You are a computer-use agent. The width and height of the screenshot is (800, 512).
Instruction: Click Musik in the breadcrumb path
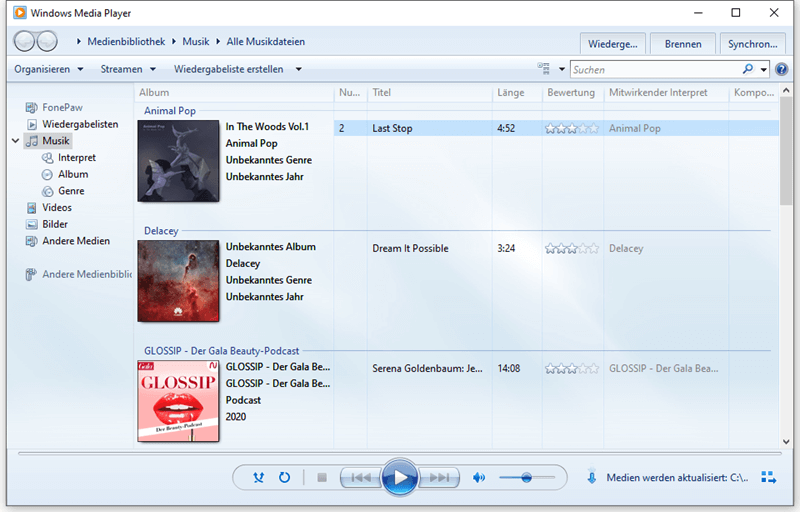pyautogui.click(x=196, y=41)
